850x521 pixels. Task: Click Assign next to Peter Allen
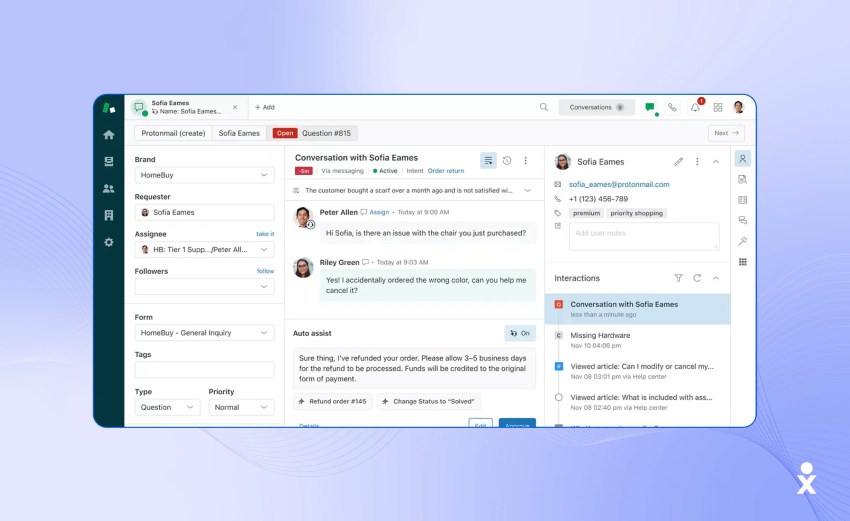tap(379, 213)
